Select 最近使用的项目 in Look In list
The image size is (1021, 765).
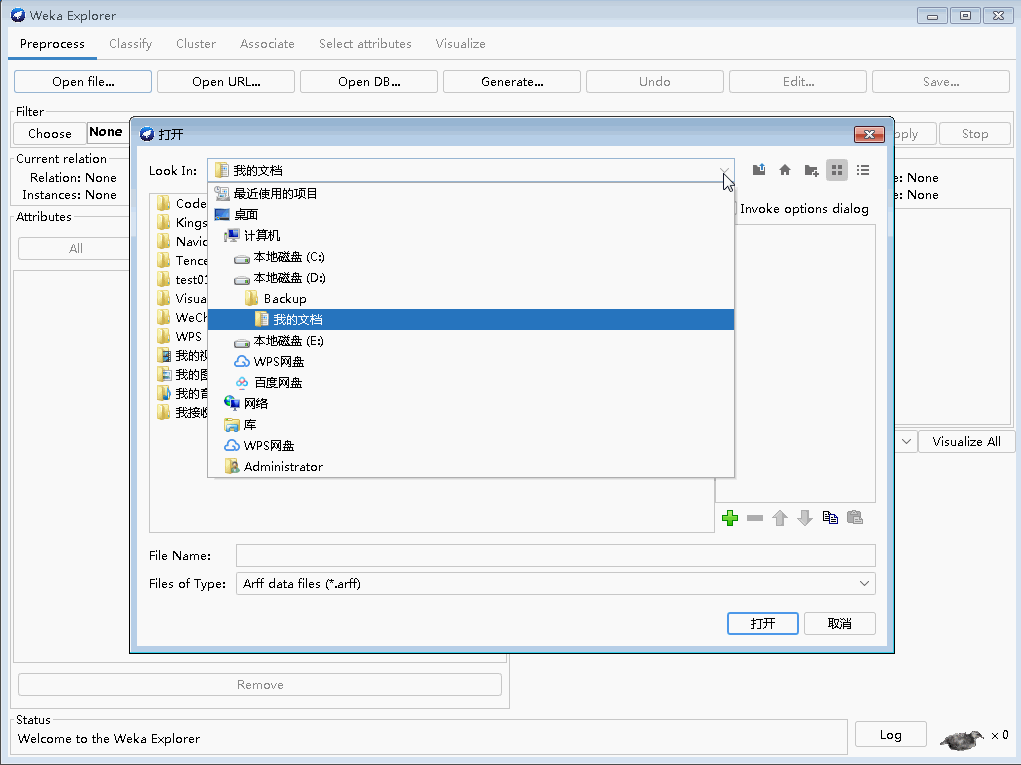tap(471, 193)
